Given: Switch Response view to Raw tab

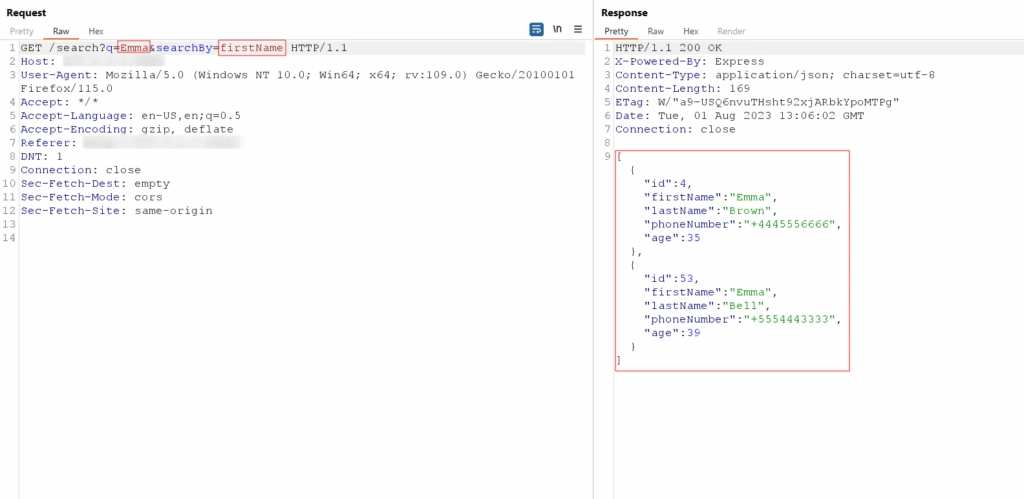Looking at the screenshot, I should tap(656, 31).
